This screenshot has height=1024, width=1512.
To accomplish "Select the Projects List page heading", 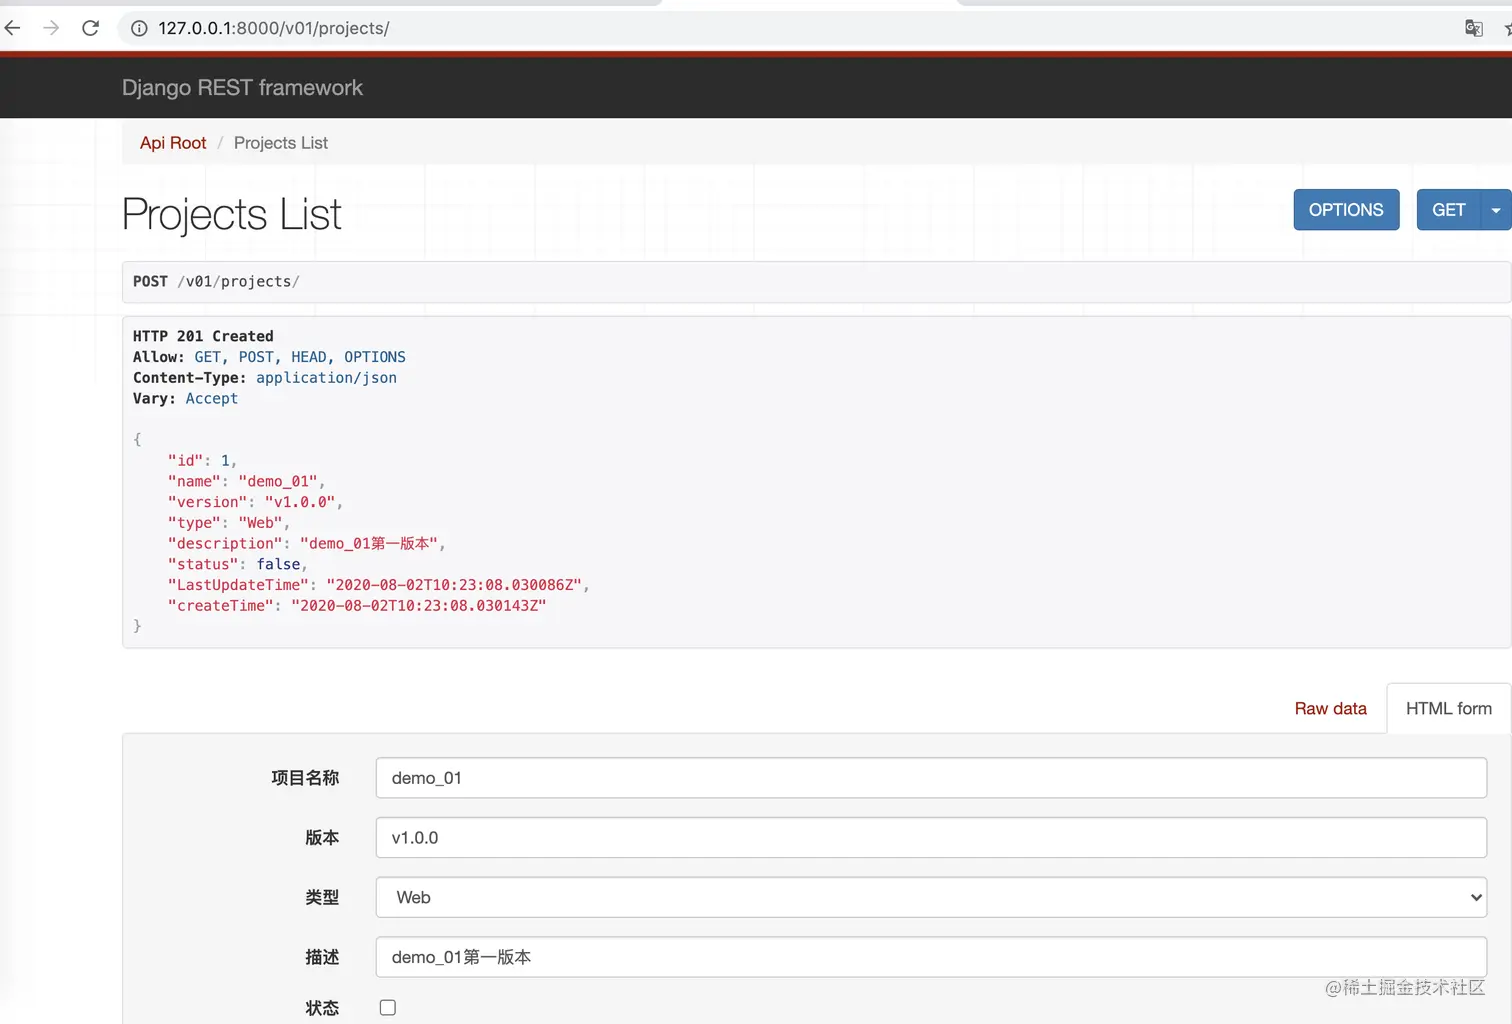I will point(232,214).
